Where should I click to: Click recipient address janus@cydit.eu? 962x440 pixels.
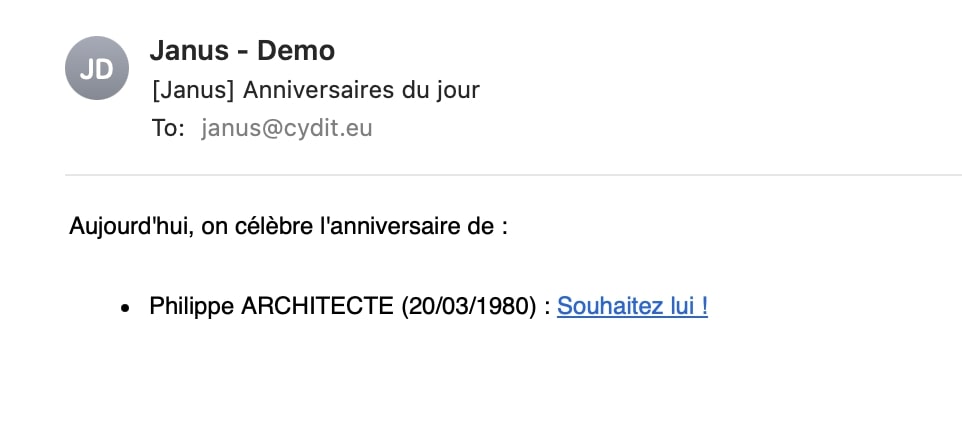[x=287, y=128]
